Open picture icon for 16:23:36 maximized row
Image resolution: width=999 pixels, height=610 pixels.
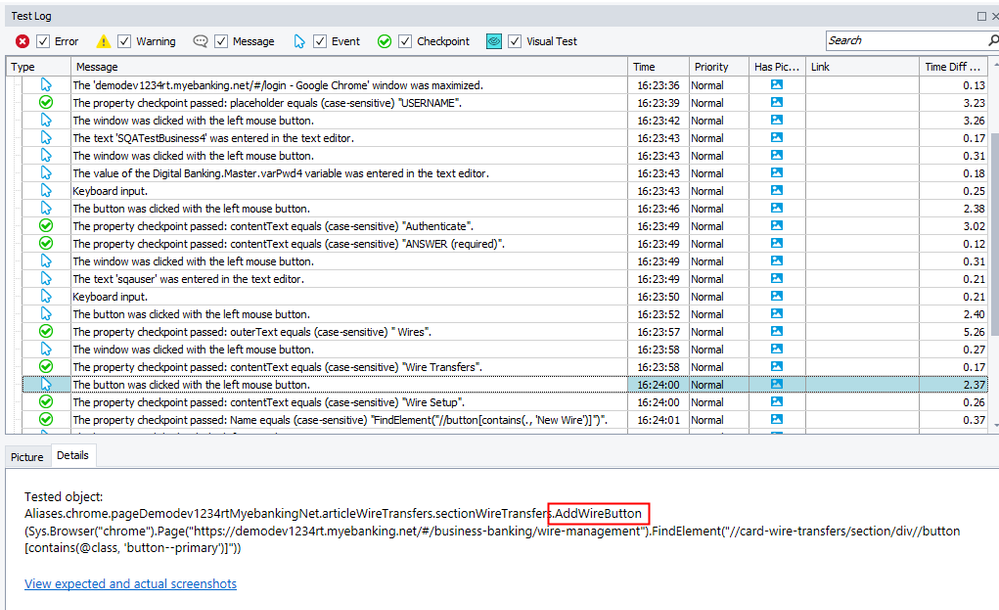tap(777, 85)
